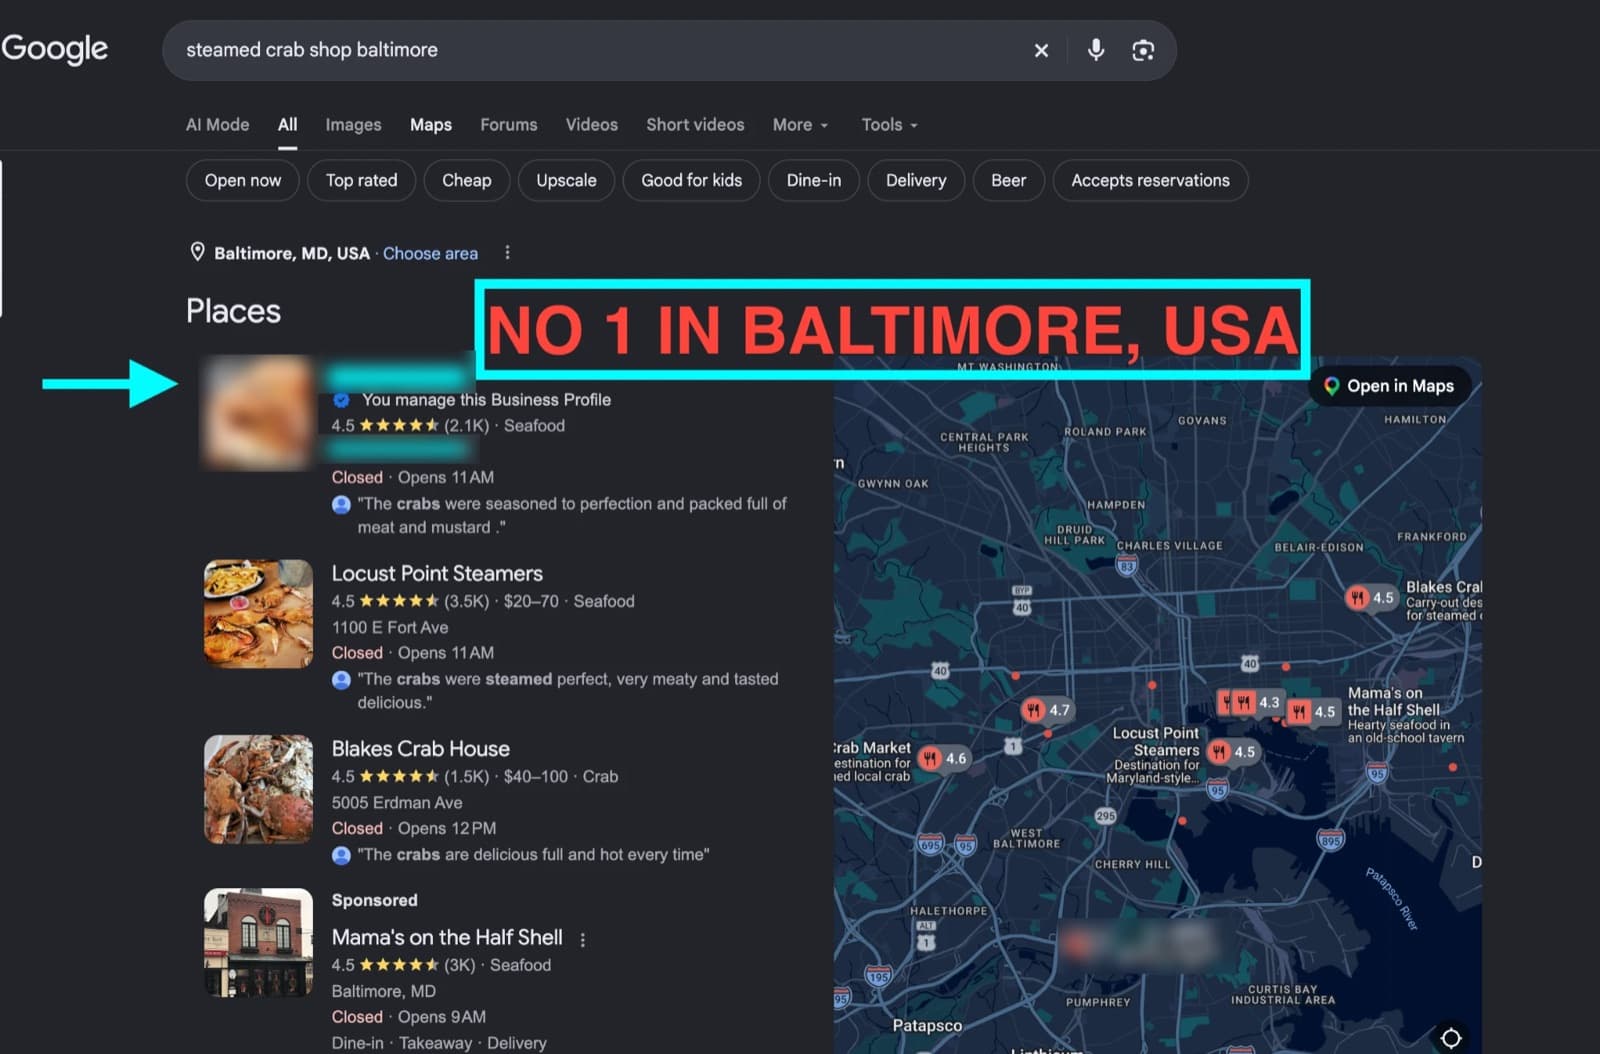Open the Blakes Crab House photo thumbnail
The height and width of the screenshot is (1054, 1600).
(x=259, y=790)
